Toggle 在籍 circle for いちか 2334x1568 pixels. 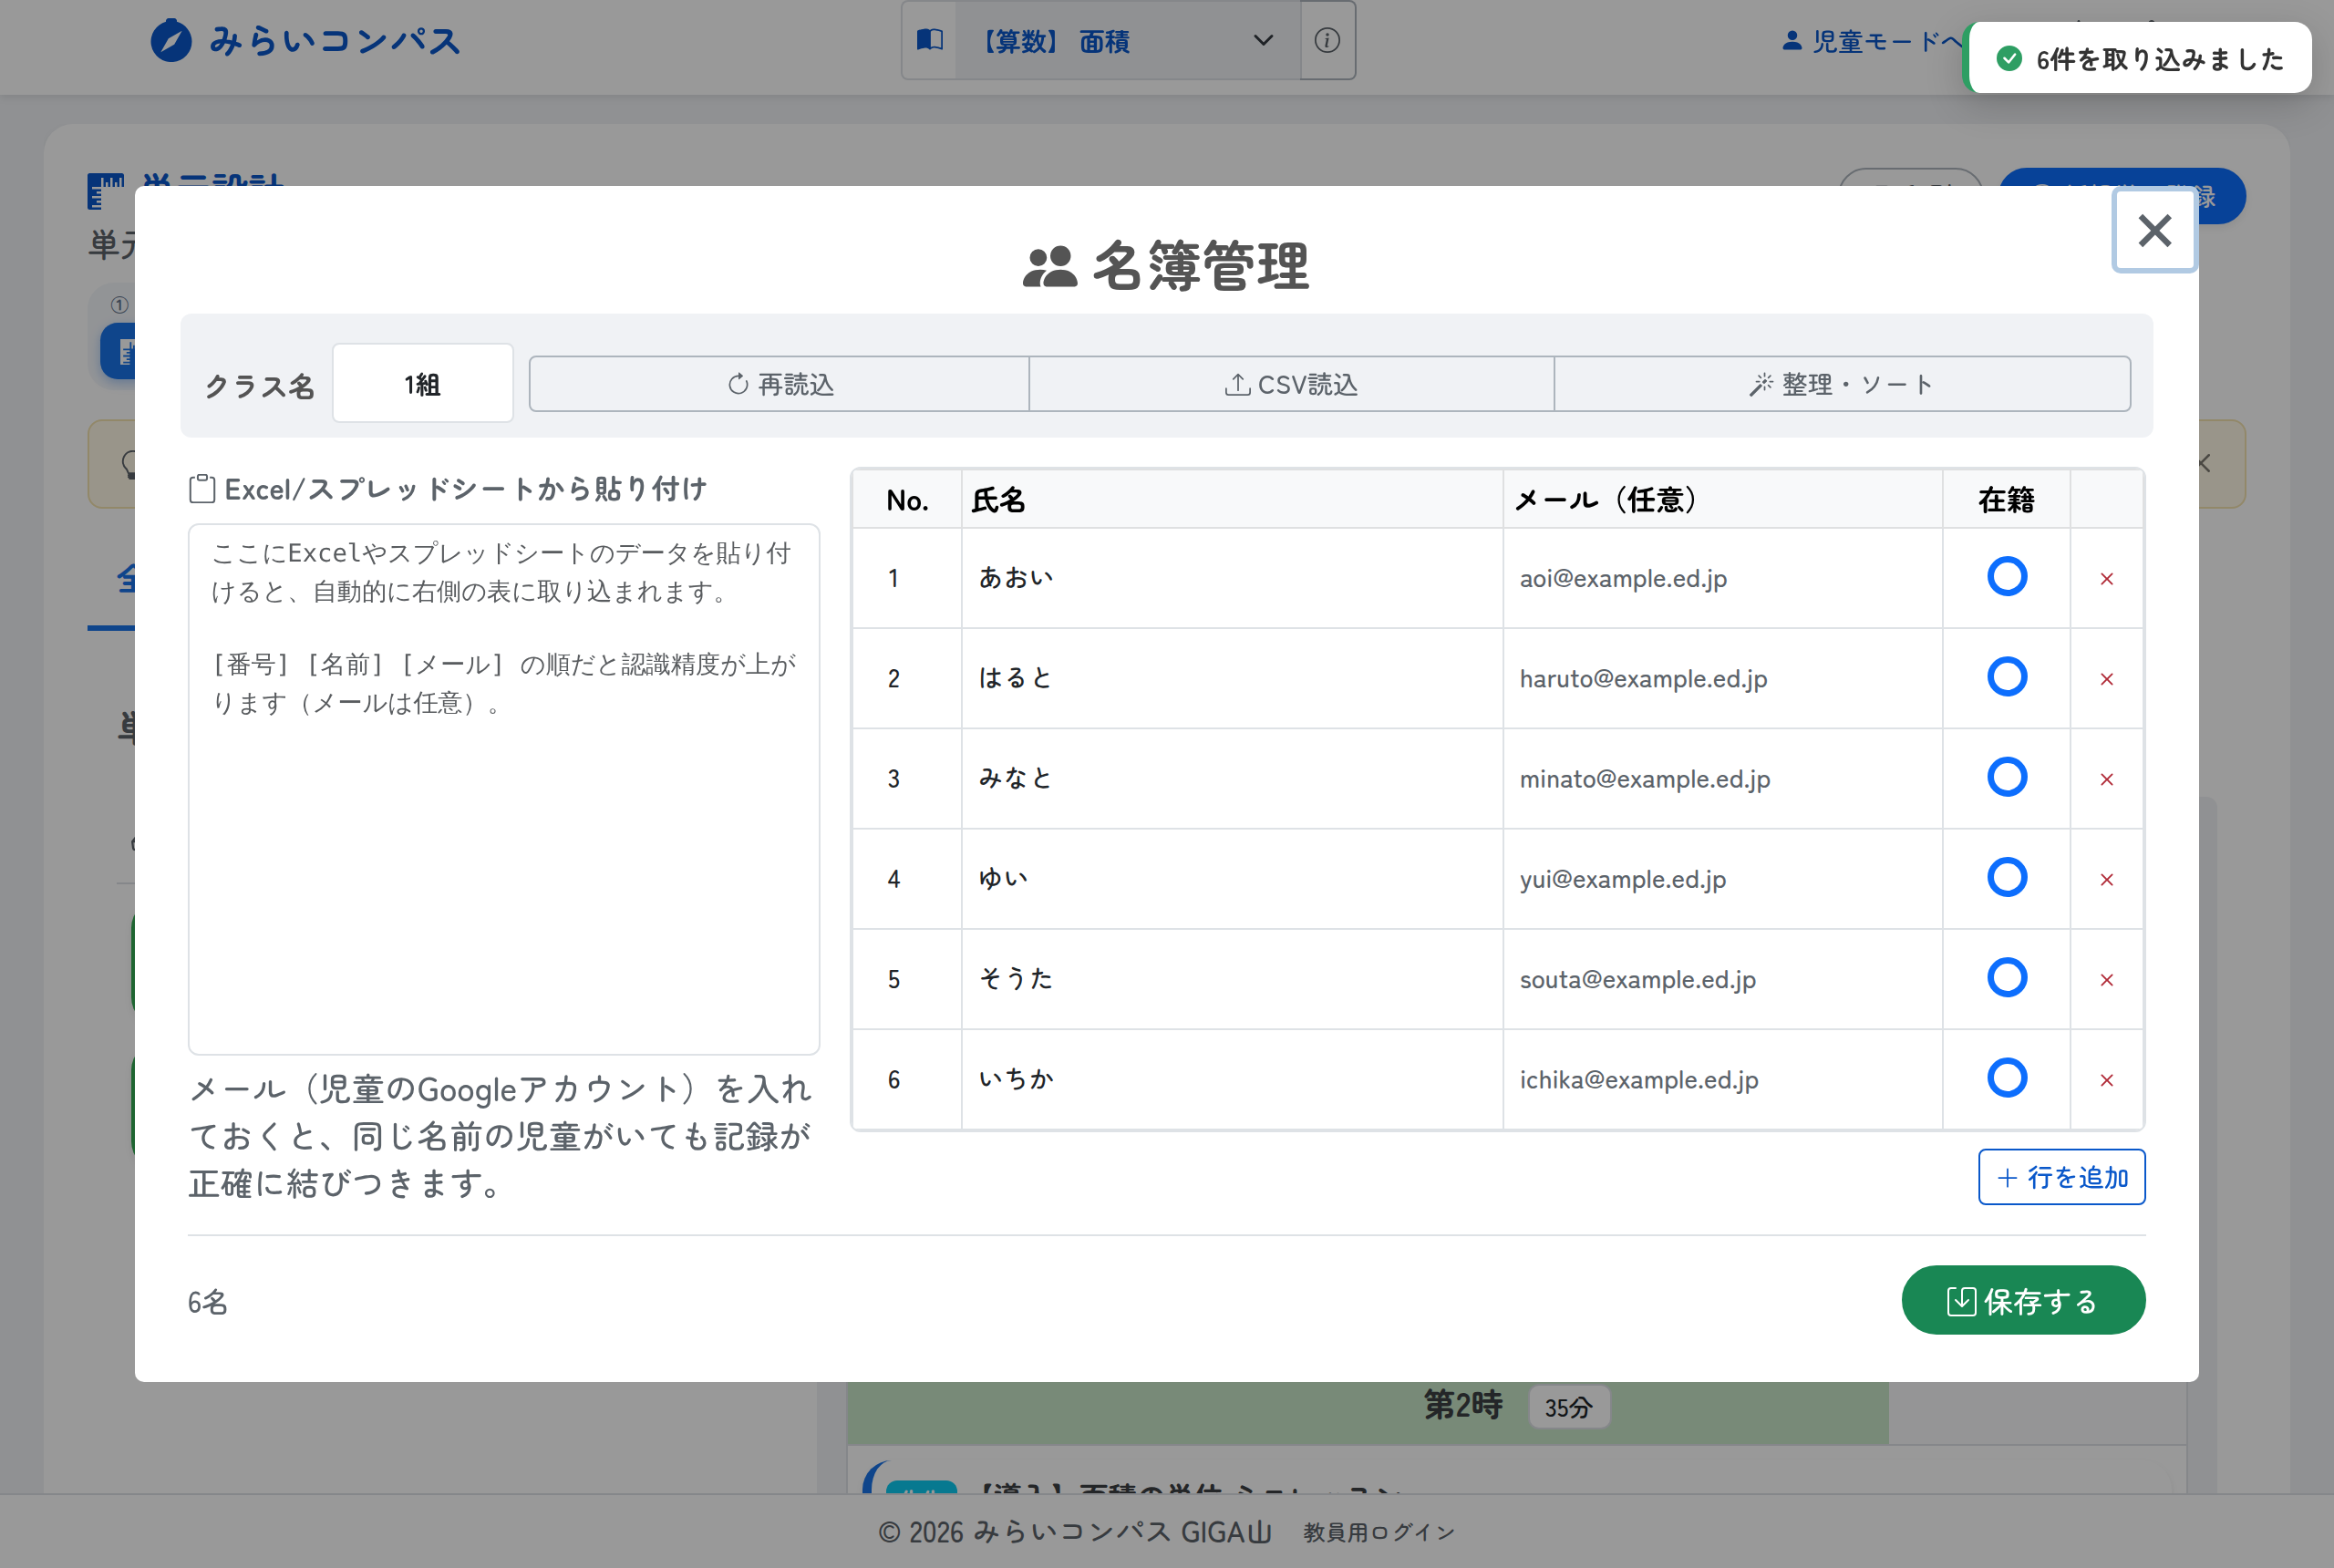(2006, 1078)
